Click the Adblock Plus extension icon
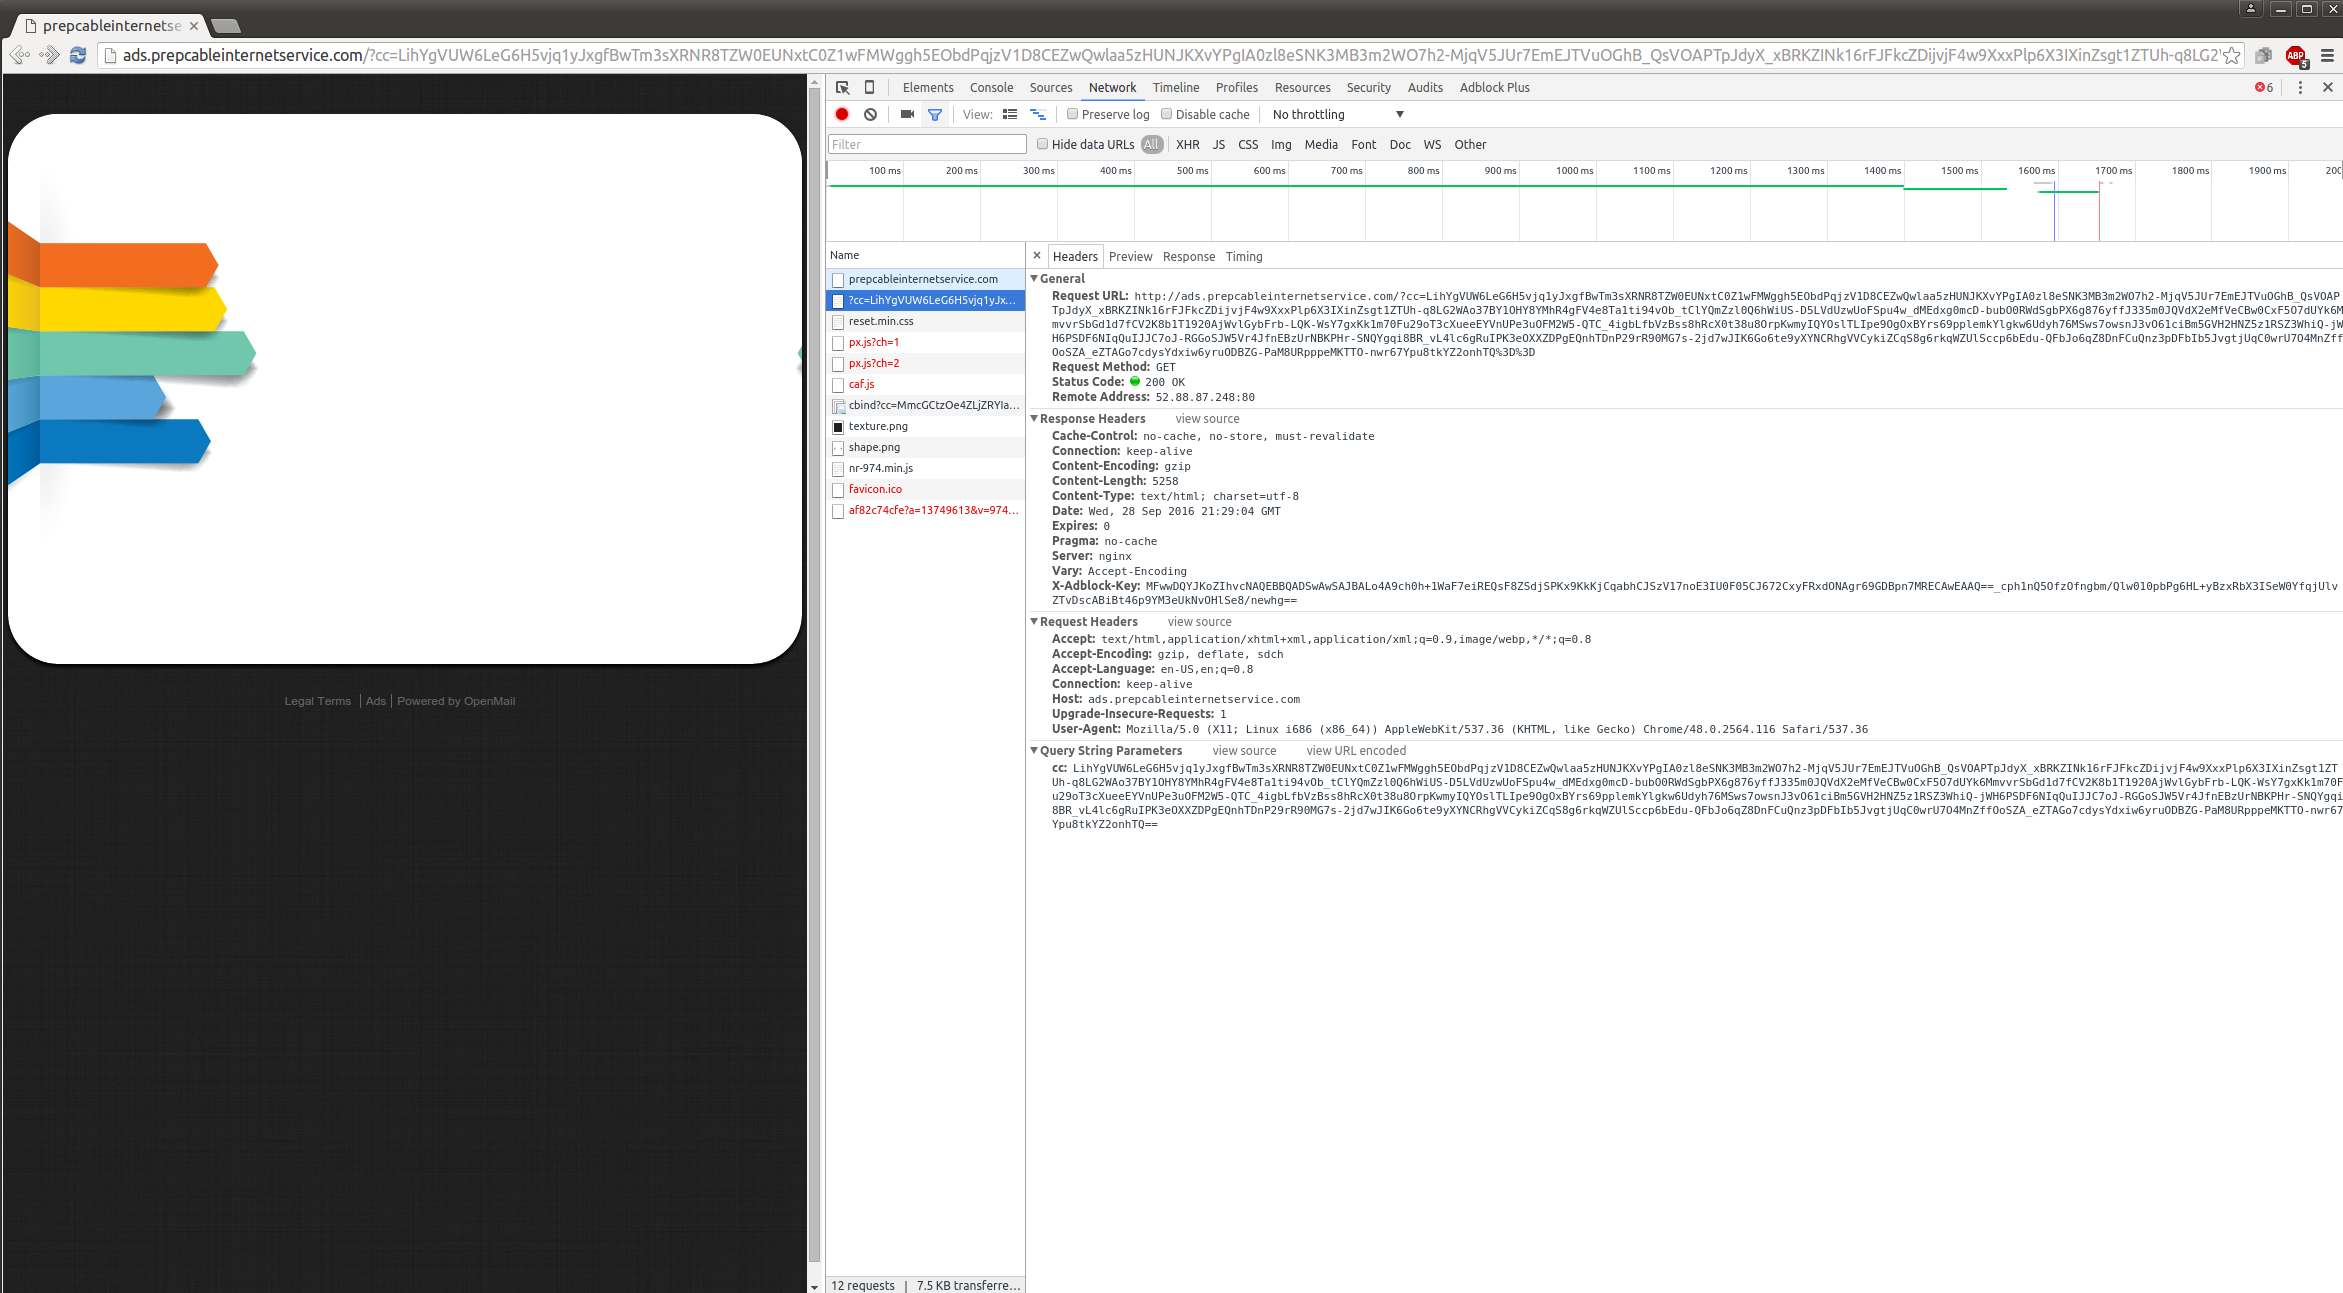Viewport: 2343px width, 1293px height. click(x=2295, y=56)
